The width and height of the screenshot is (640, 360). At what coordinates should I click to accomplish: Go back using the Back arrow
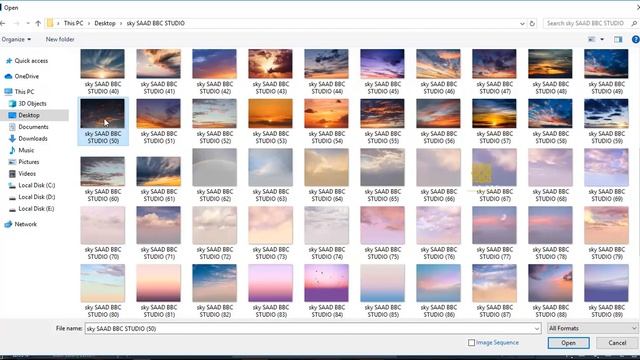click(2, 24)
